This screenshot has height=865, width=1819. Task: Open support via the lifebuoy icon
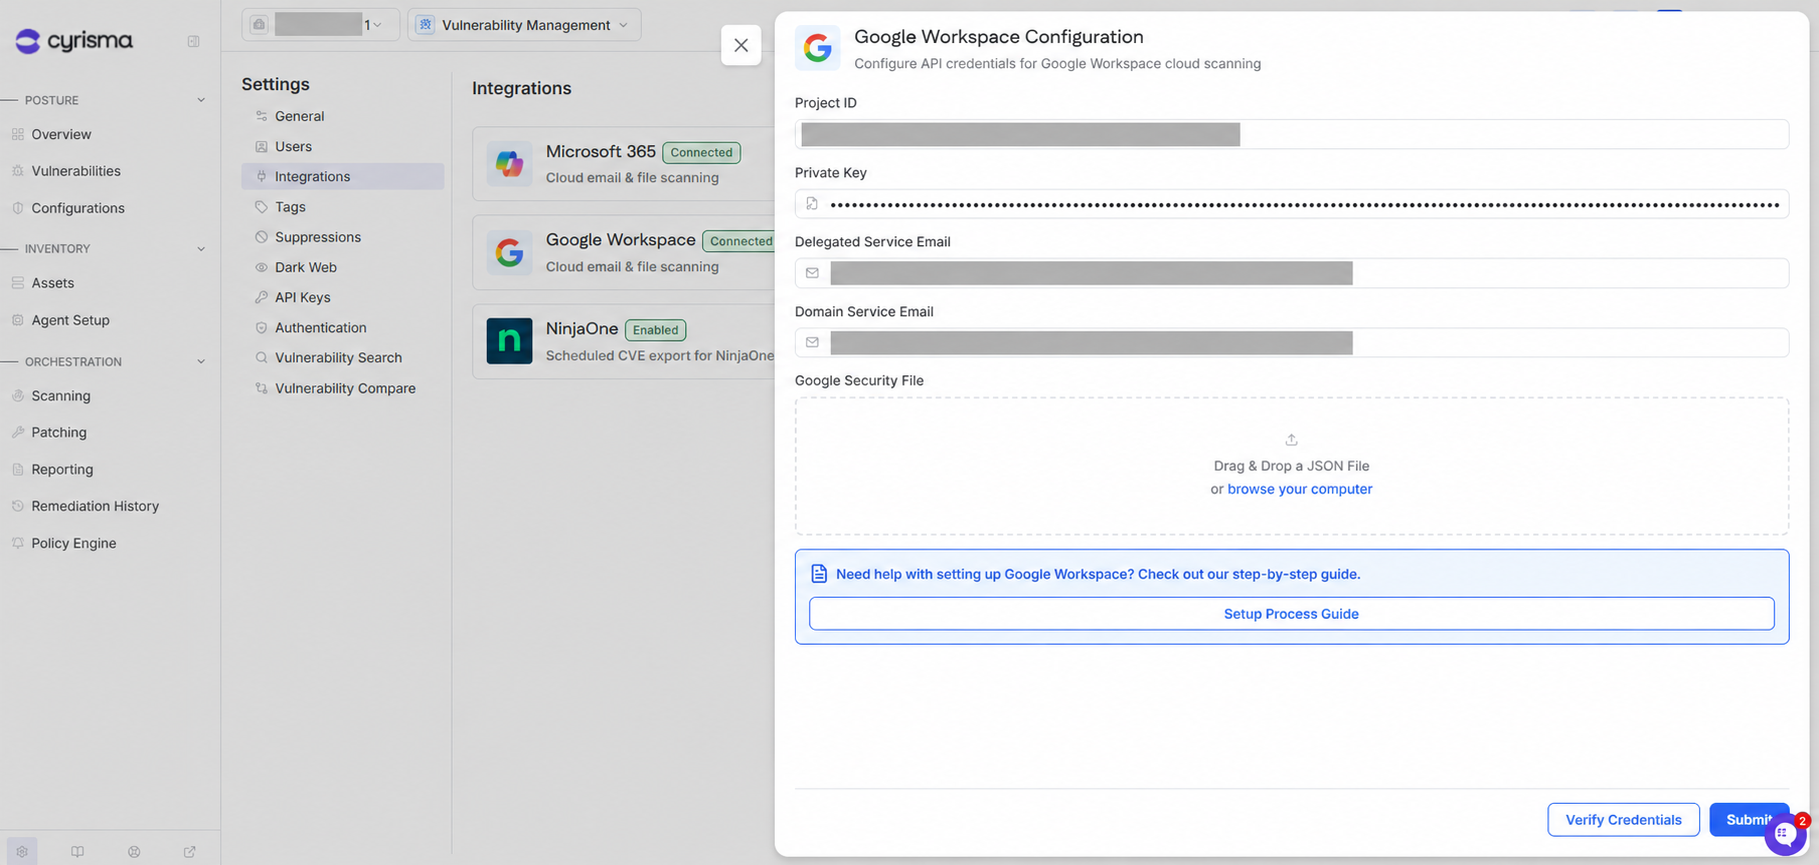[134, 852]
